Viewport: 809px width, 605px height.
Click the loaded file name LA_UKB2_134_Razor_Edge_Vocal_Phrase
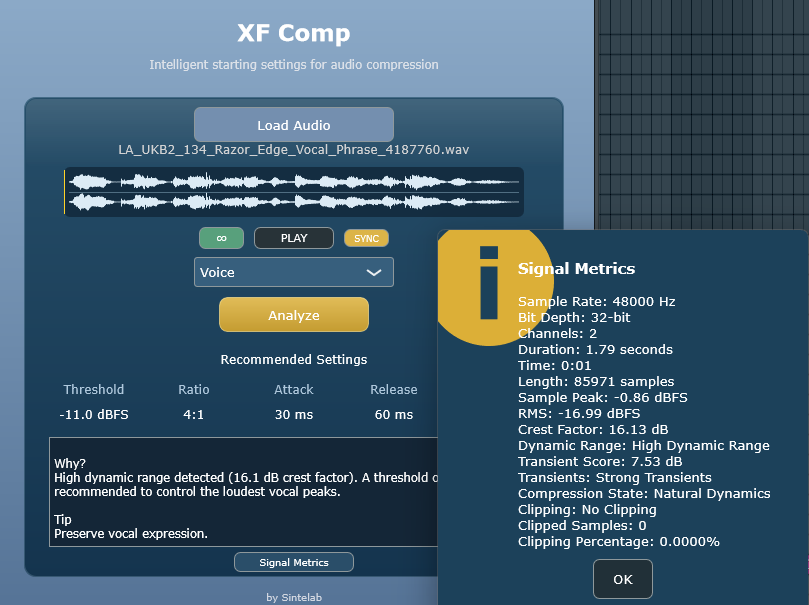tap(294, 150)
